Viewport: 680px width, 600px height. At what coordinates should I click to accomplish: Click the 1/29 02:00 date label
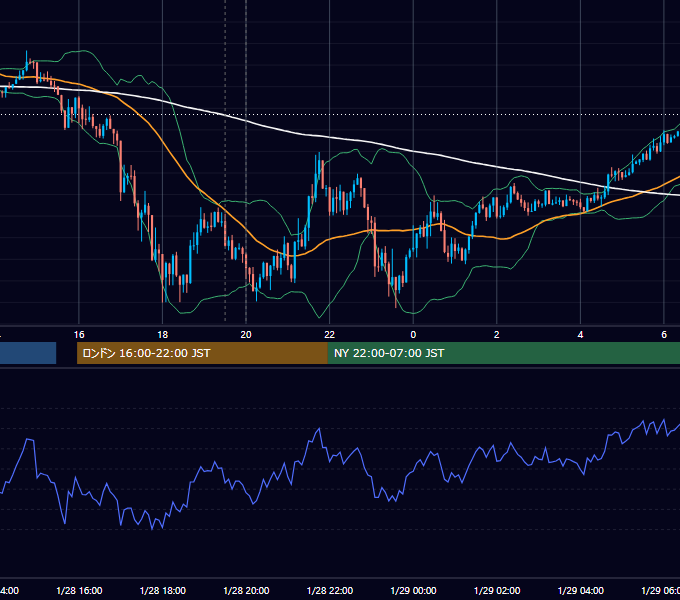tap(497, 590)
